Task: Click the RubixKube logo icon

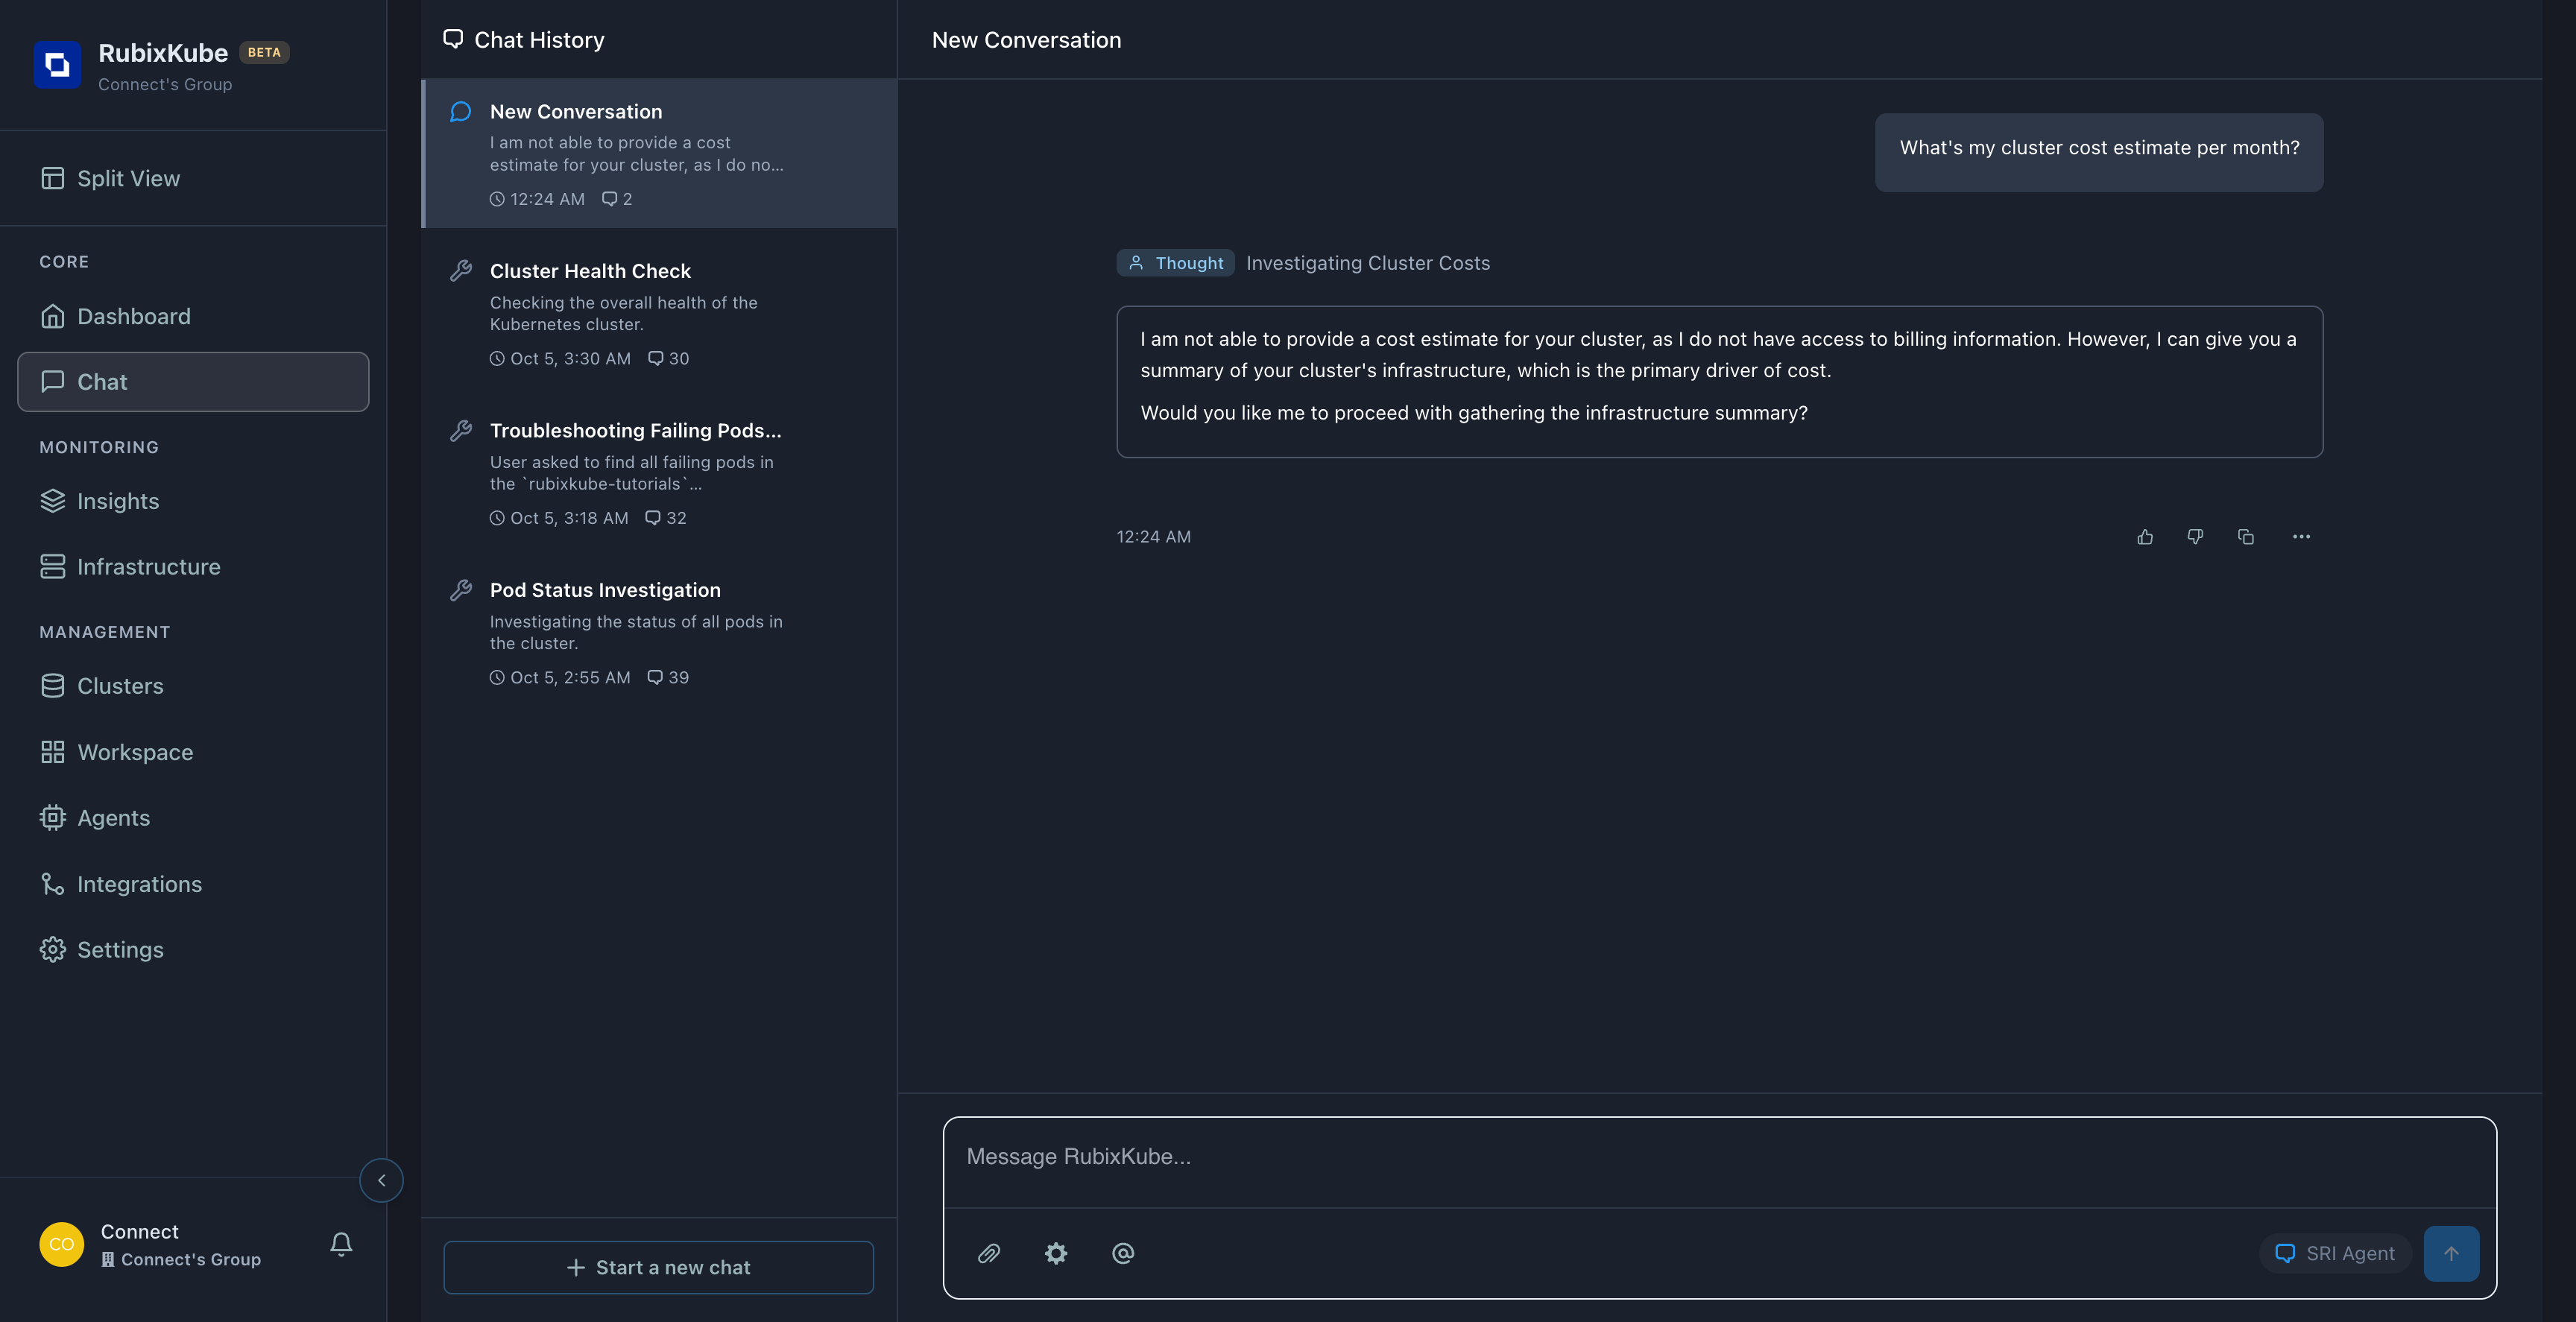Action: click(57, 65)
